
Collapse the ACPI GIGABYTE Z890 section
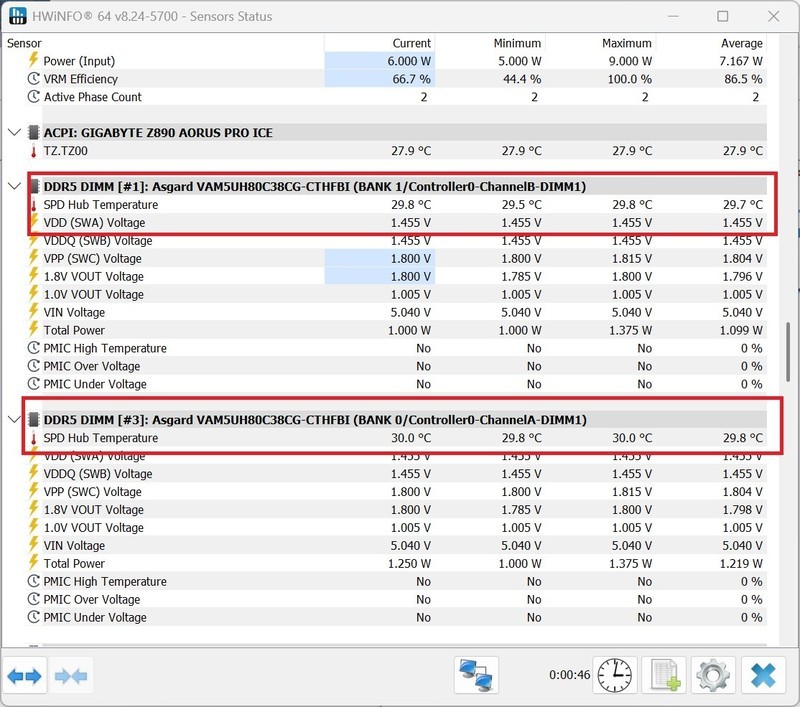[14, 133]
